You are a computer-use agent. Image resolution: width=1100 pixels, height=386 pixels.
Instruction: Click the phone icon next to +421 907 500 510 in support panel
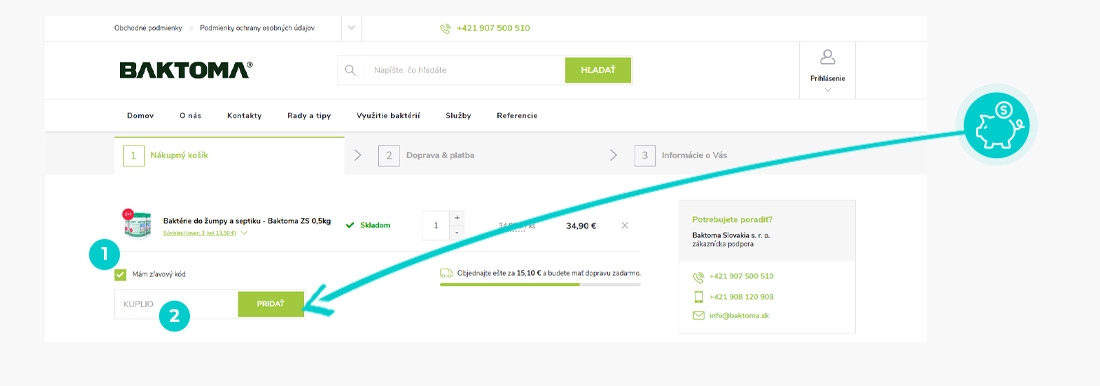[698, 277]
